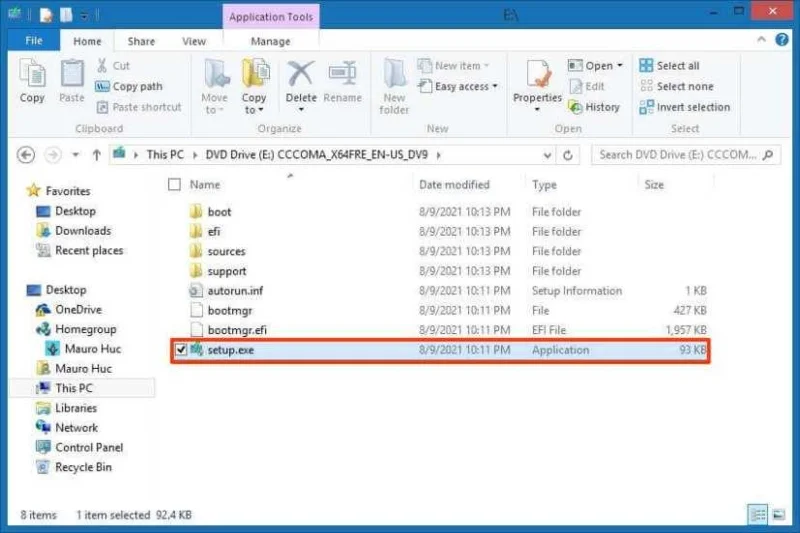Switch to Large icons view in status bar

[779, 514]
